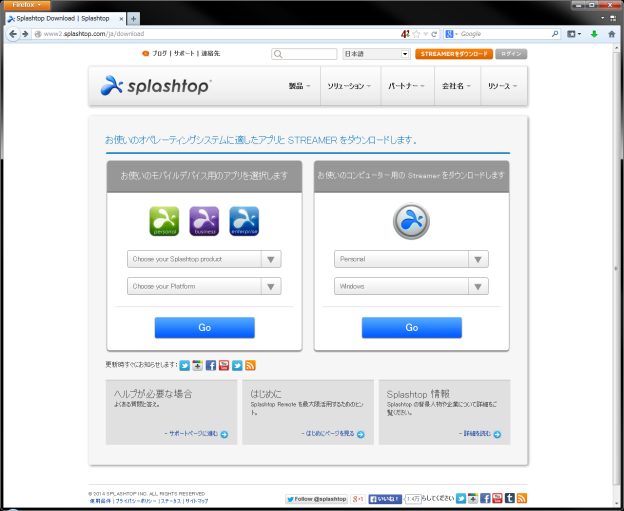Image resolution: width=624 pixels, height=511 pixels.
Task: Reload the page with the refresh icon
Action: [x=434, y=34]
